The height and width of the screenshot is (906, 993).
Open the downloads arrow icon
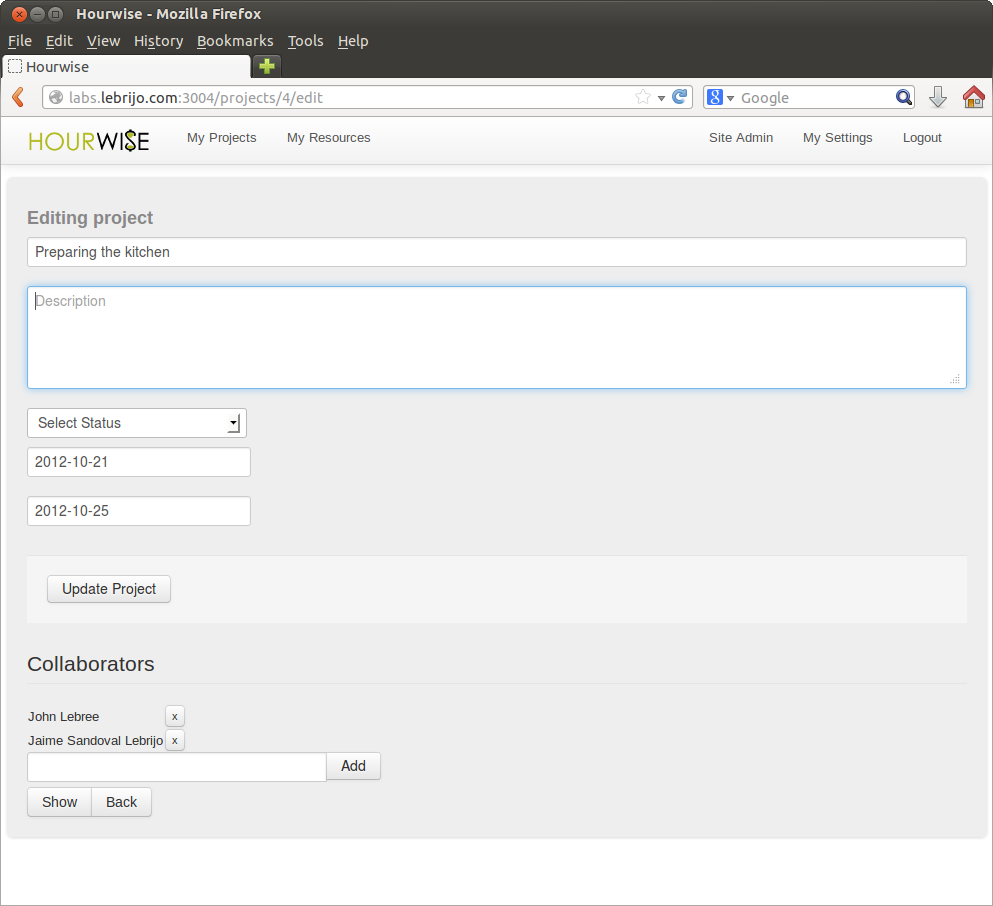click(x=937, y=98)
